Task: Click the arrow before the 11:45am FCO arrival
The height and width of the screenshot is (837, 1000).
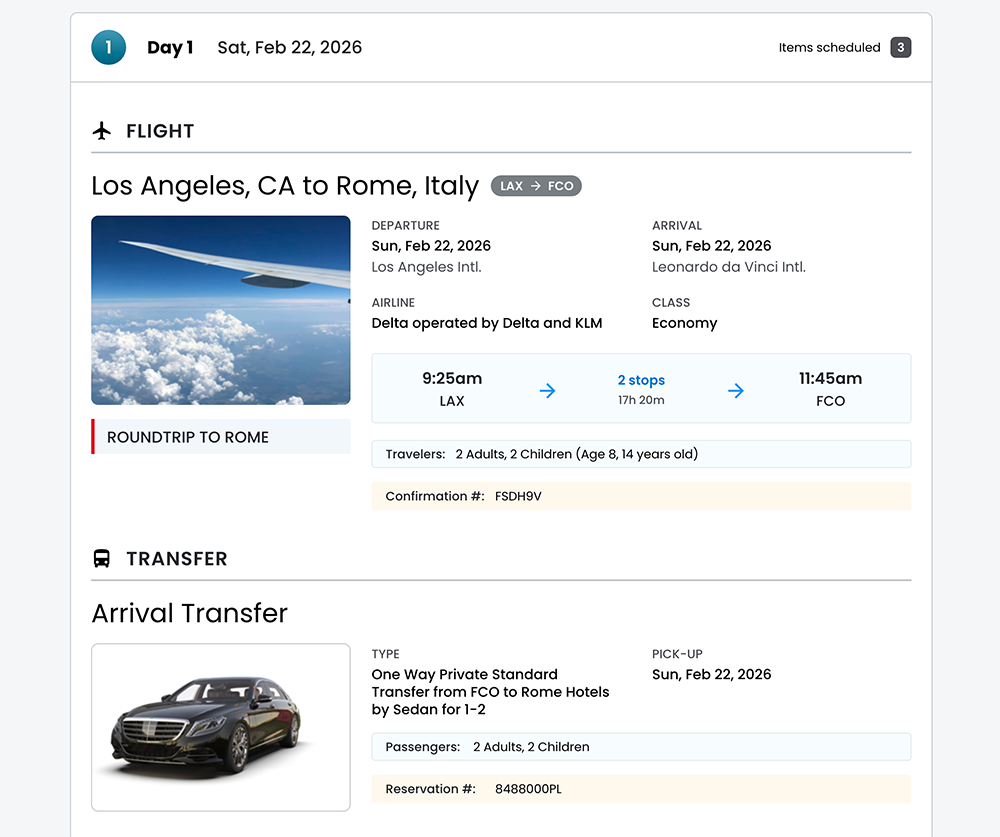Action: tap(735, 391)
